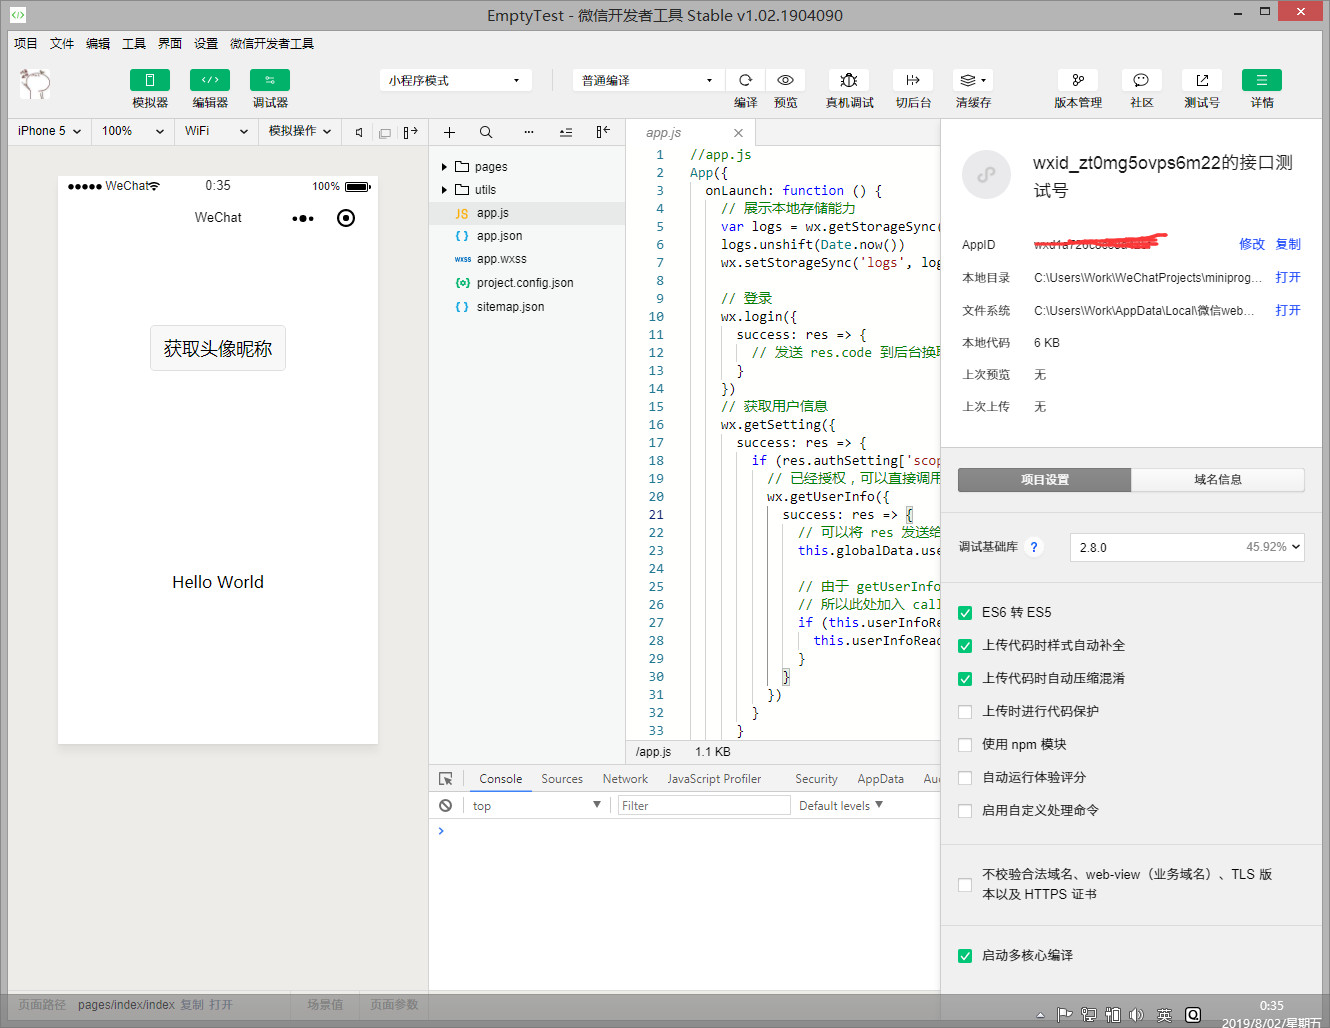Screen dimensions: 1330x1028
Task: Enable 自动运行体验评分
Action: point(965,778)
